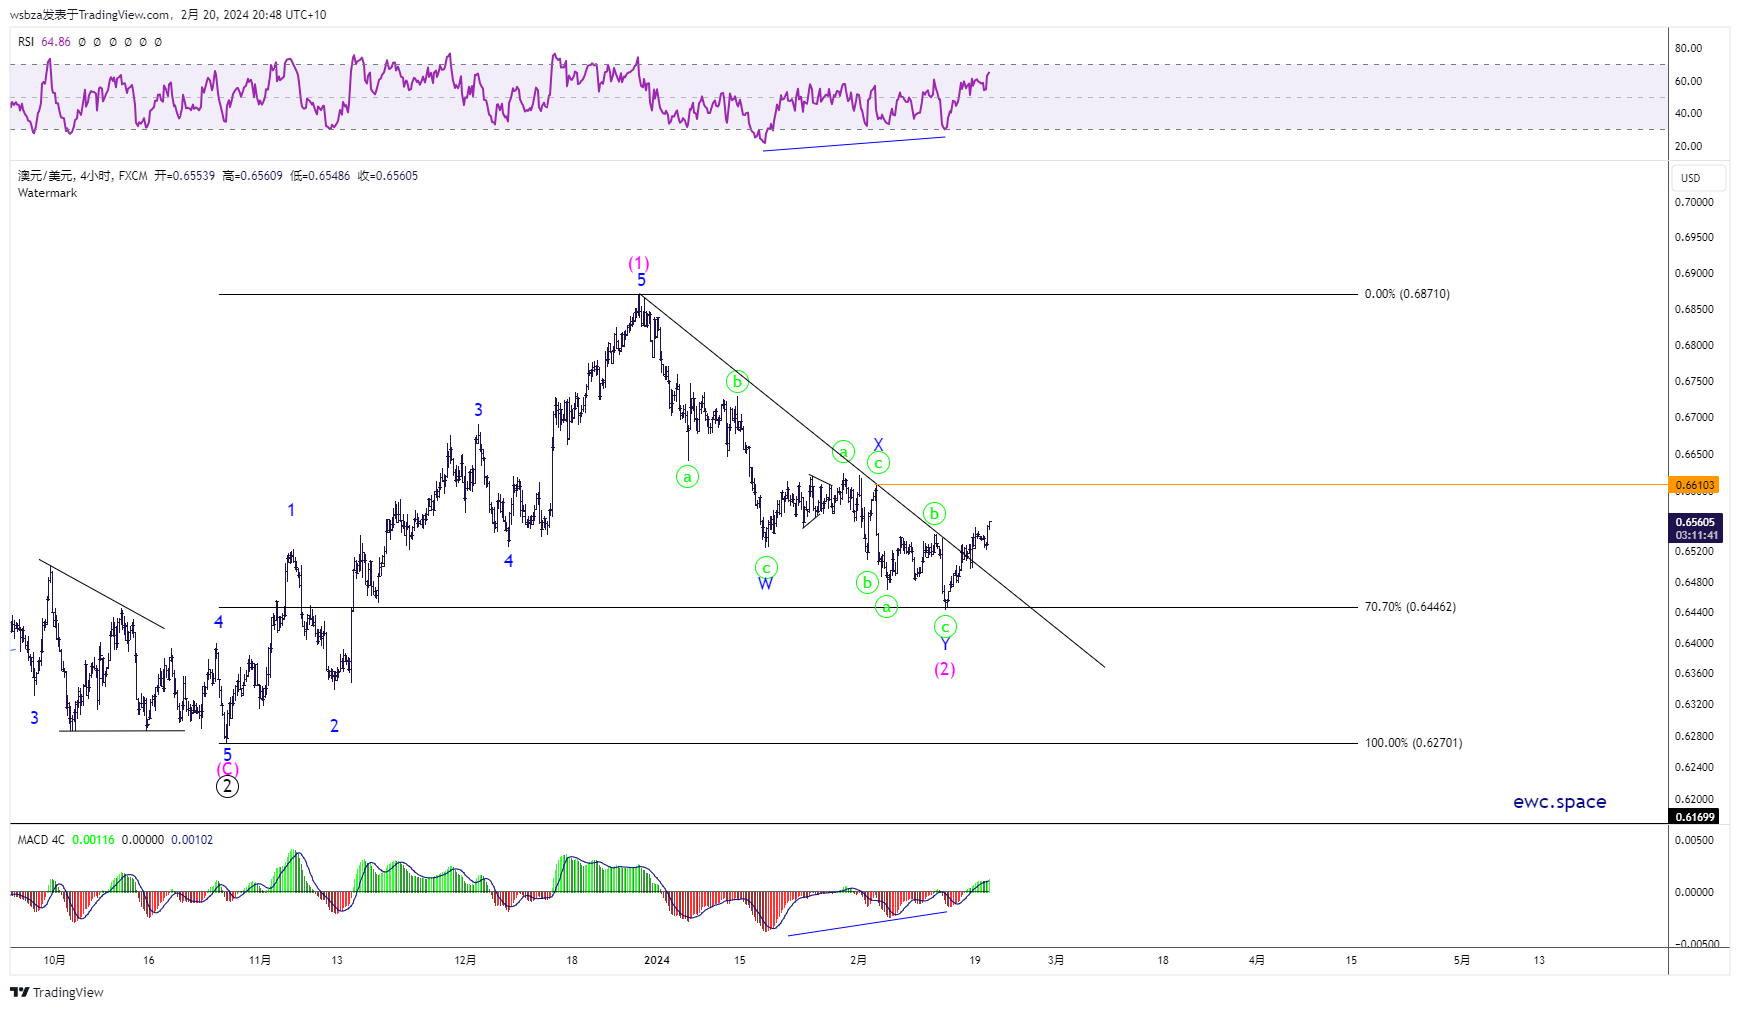
Task: Click the TradingView logo at bottom left
Action: (57, 992)
